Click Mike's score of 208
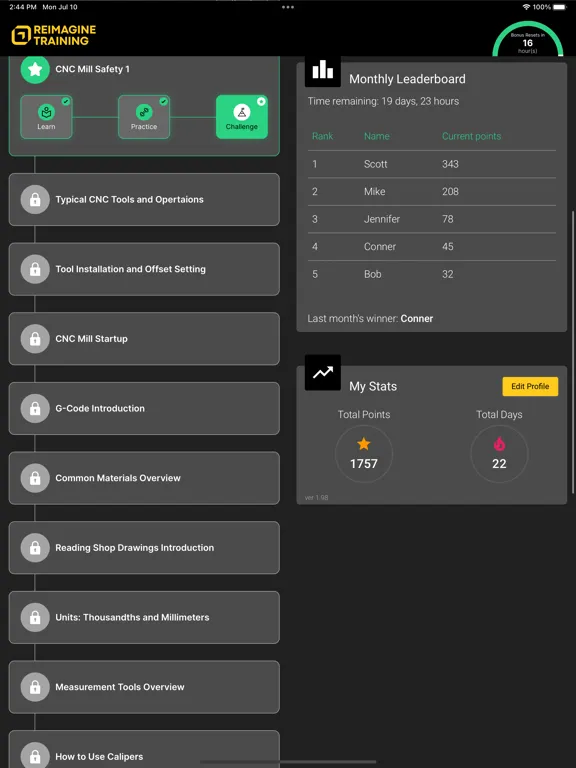This screenshot has height=768, width=576. click(x=450, y=192)
